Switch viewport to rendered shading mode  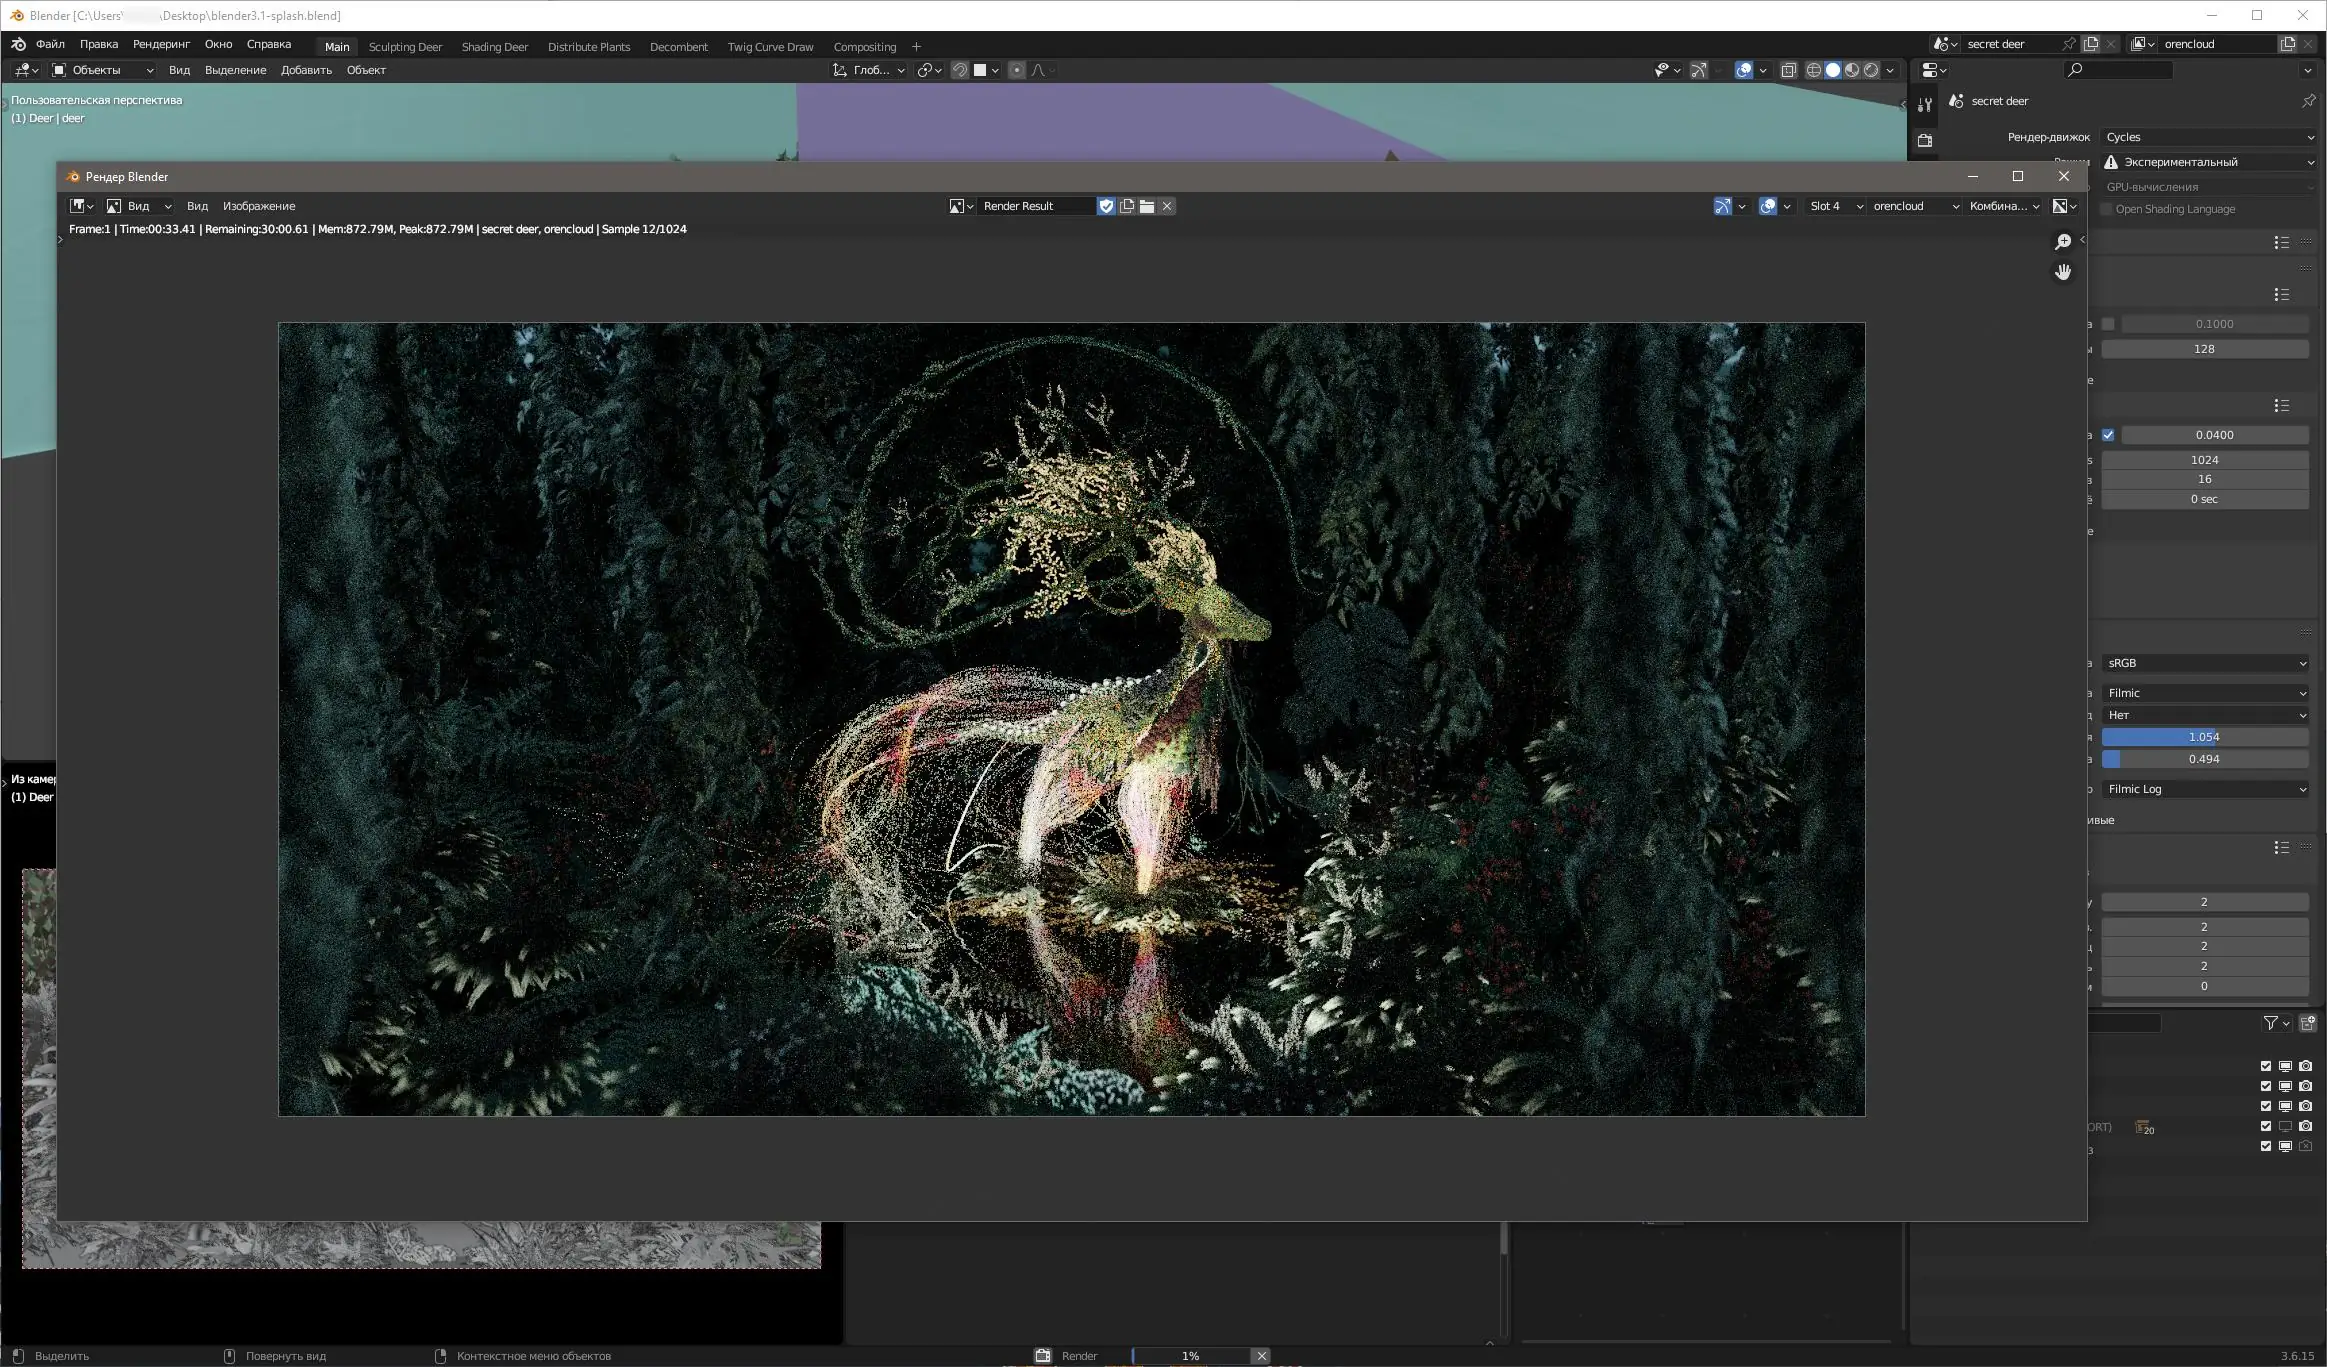point(1871,70)
